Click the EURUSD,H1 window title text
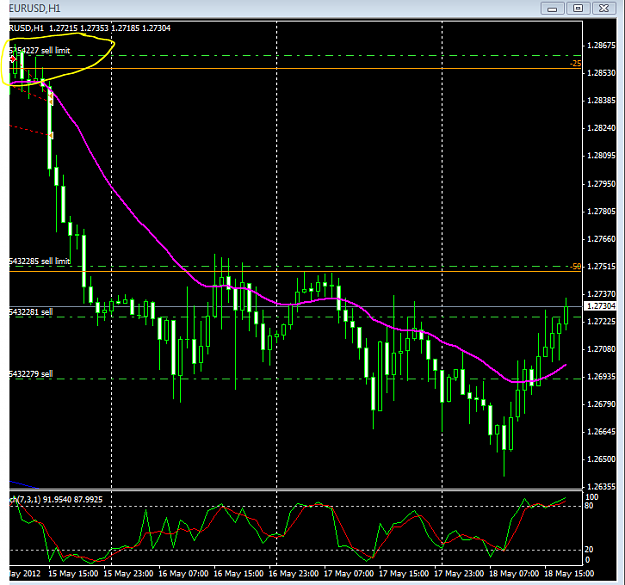The height and width of the screenshot is (585, 625). pyautogui.click(x=35, y=8)
